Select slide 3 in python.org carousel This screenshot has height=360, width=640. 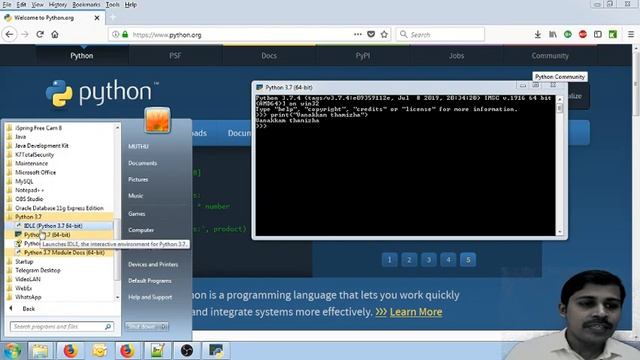point(429,260)
